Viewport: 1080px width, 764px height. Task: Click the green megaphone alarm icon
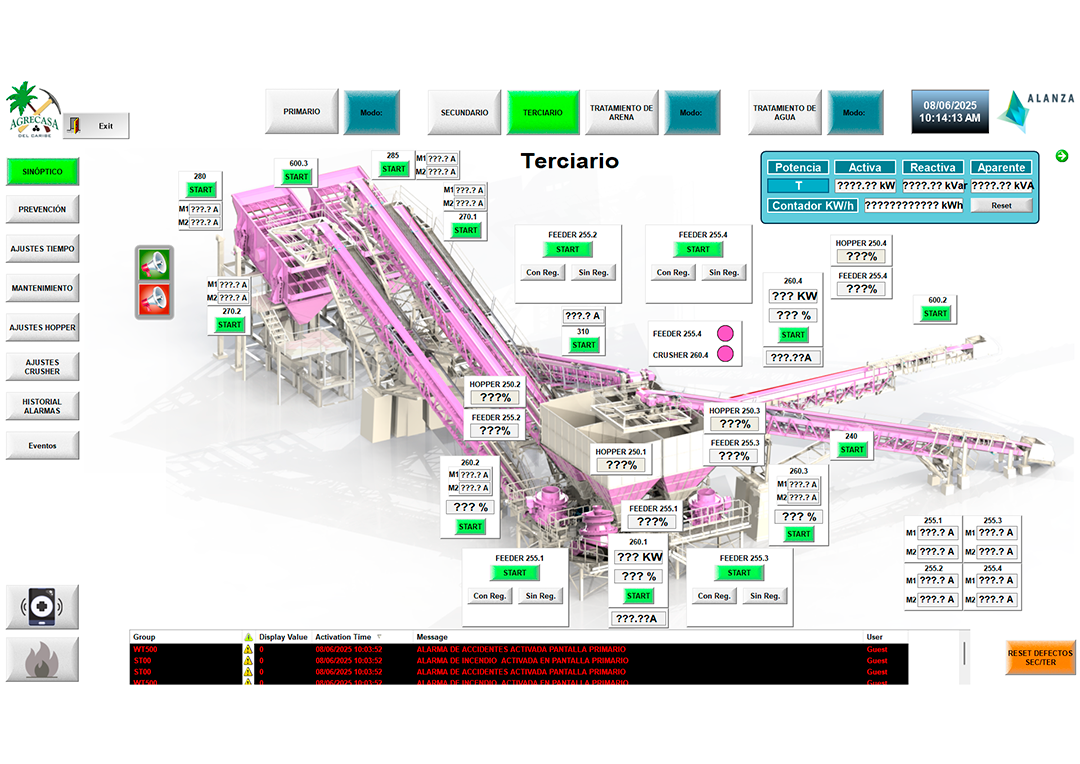pyautogui.click(x=154, y=264)
